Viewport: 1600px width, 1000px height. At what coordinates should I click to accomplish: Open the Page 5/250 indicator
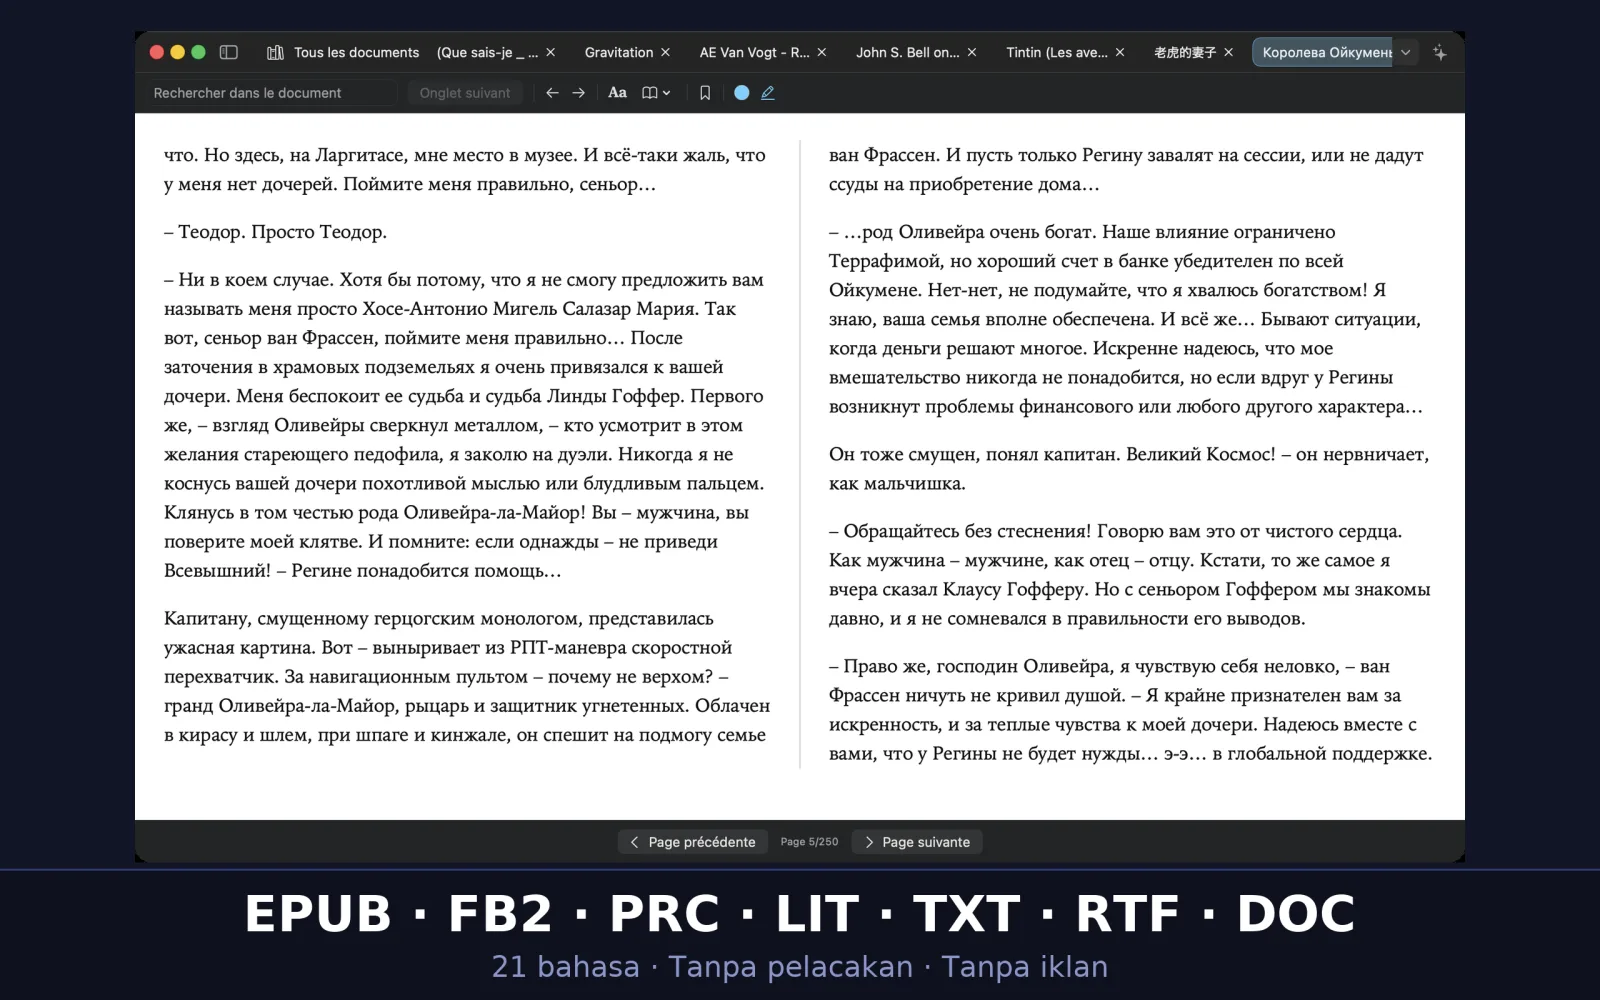[x=810, y=842]
